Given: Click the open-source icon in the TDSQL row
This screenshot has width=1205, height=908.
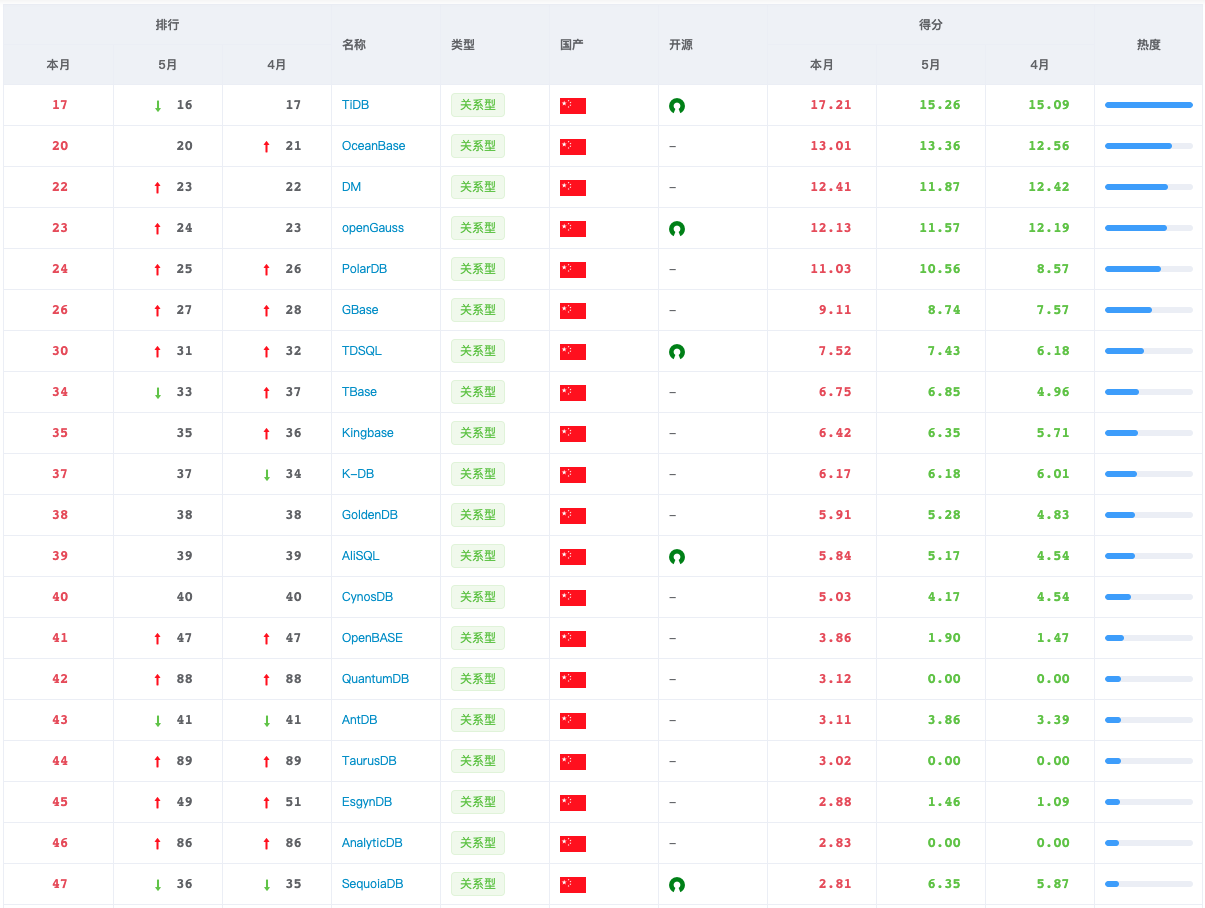Looking at the screenshot, I should pos(677,352).
